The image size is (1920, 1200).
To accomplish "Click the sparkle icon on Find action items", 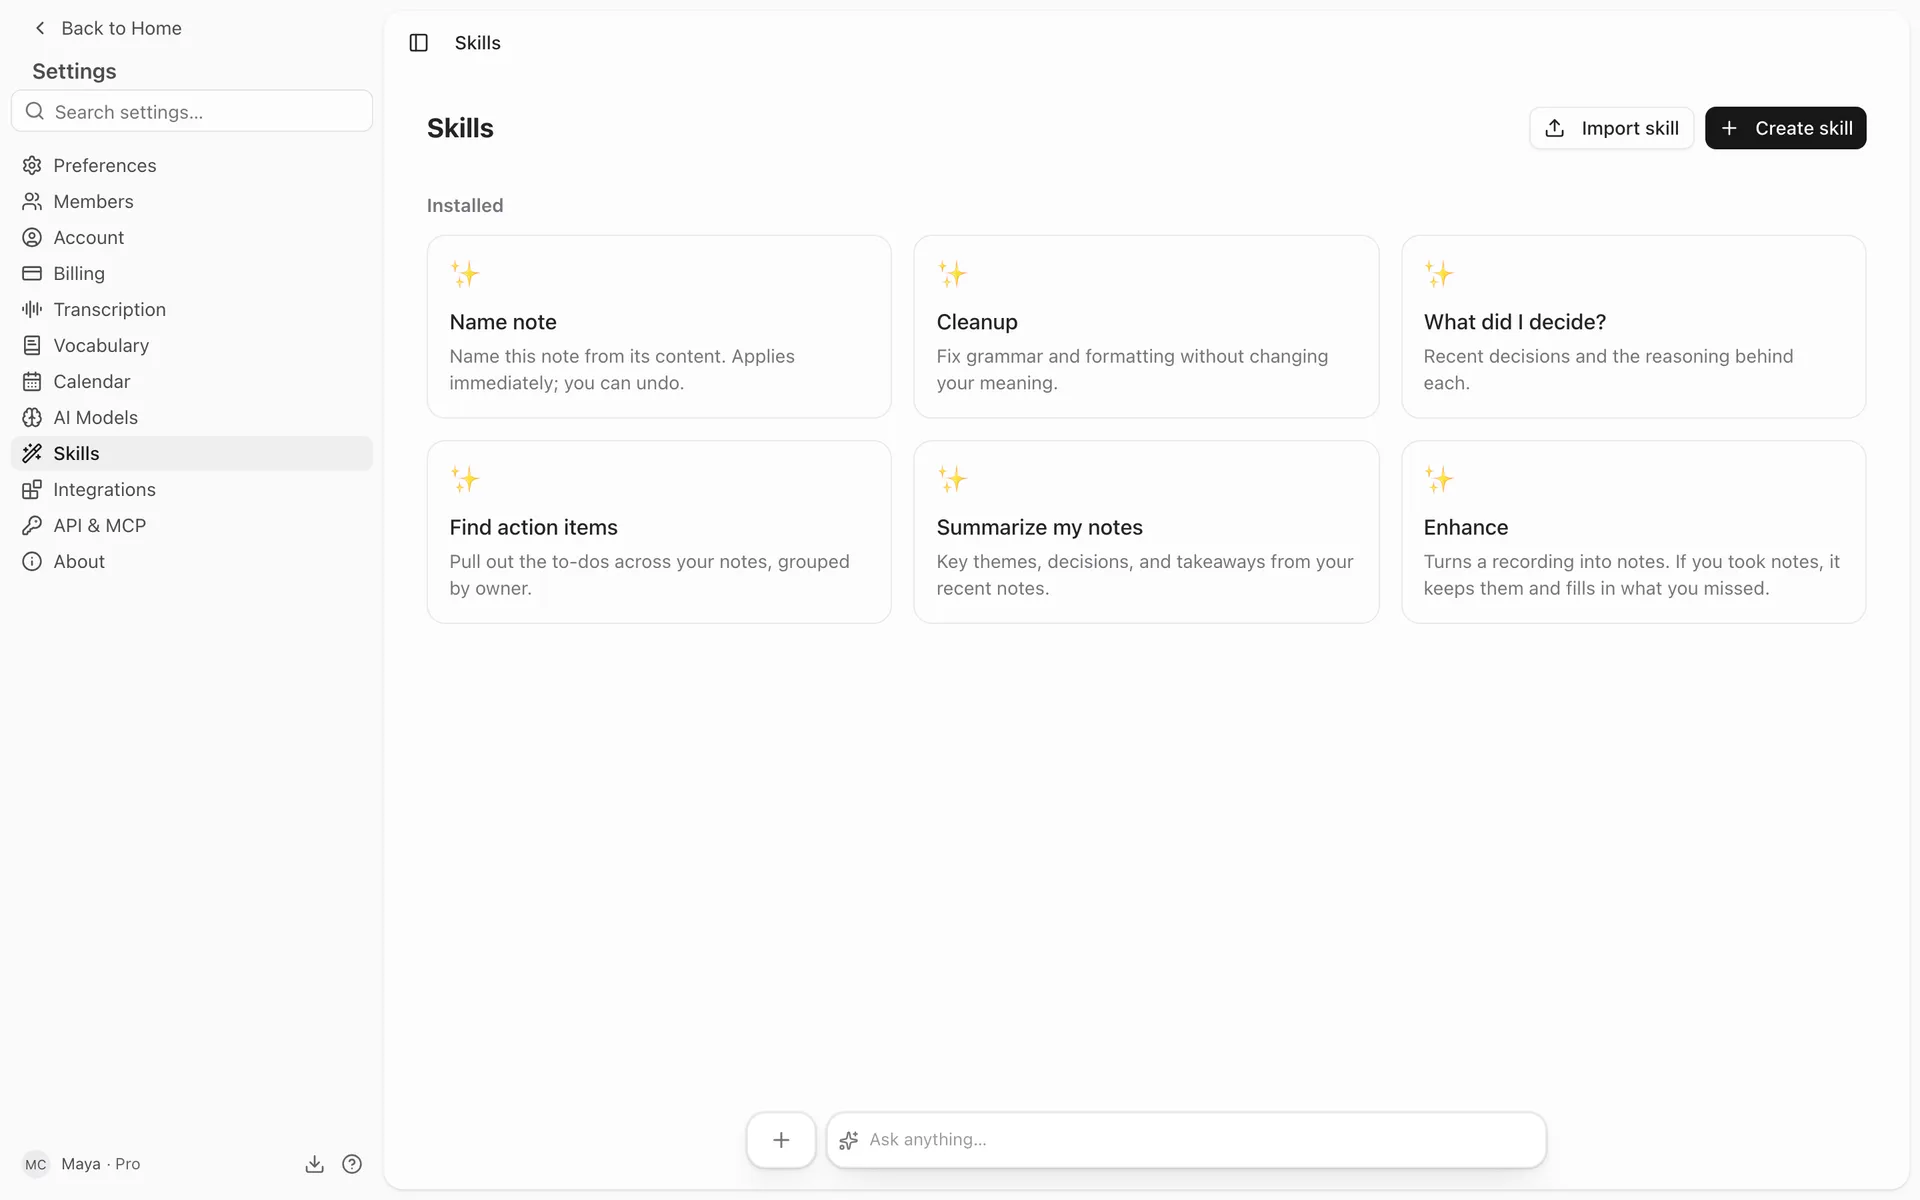I will [465, 479].
